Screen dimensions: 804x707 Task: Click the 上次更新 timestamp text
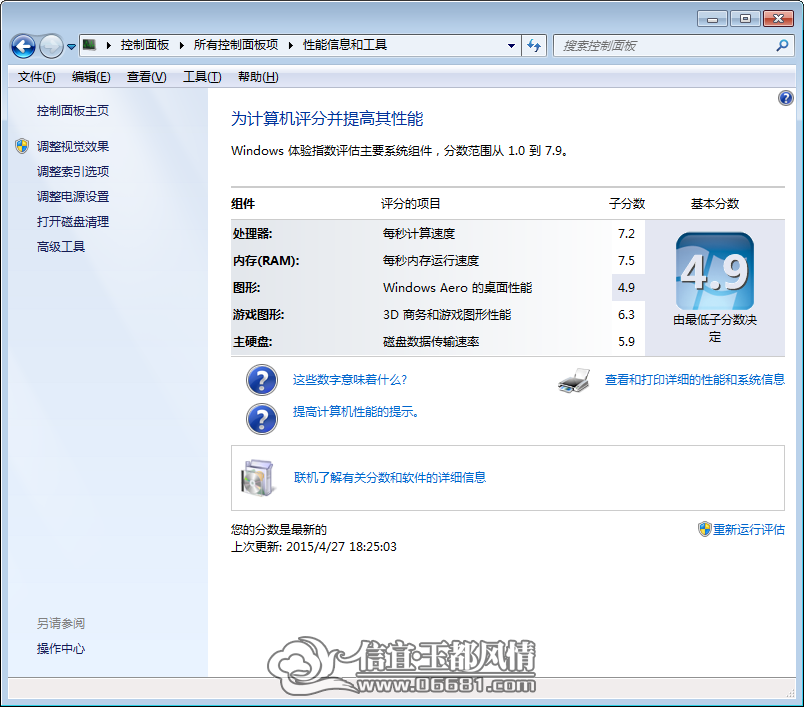coord(314,547)
